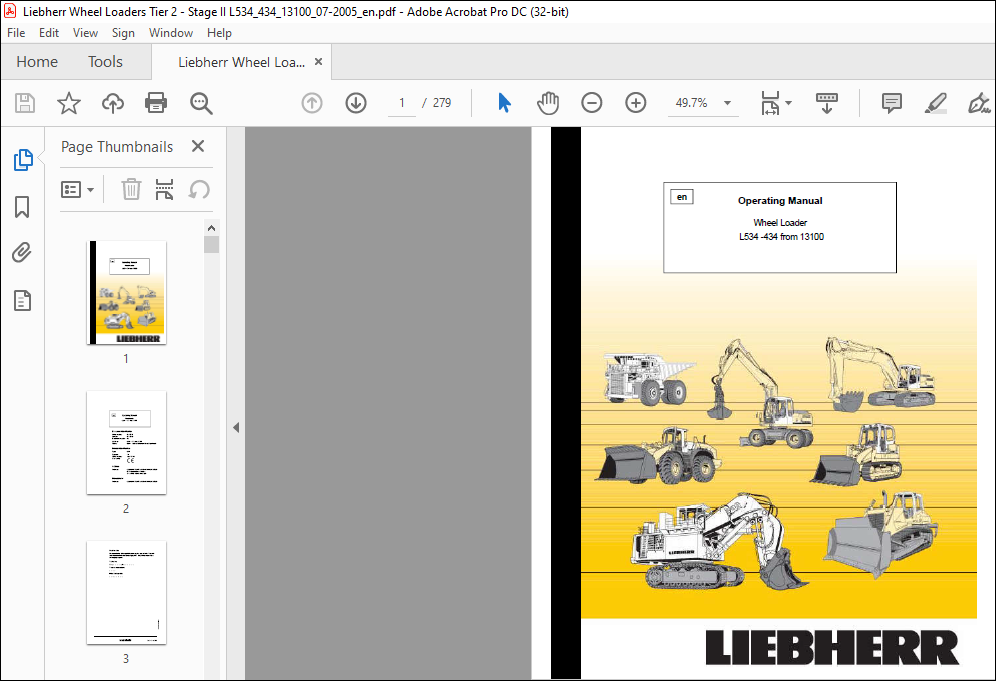Click the 'en' language box on cover
This screenshot has height=681, width=996.
[x=682, y=197]
